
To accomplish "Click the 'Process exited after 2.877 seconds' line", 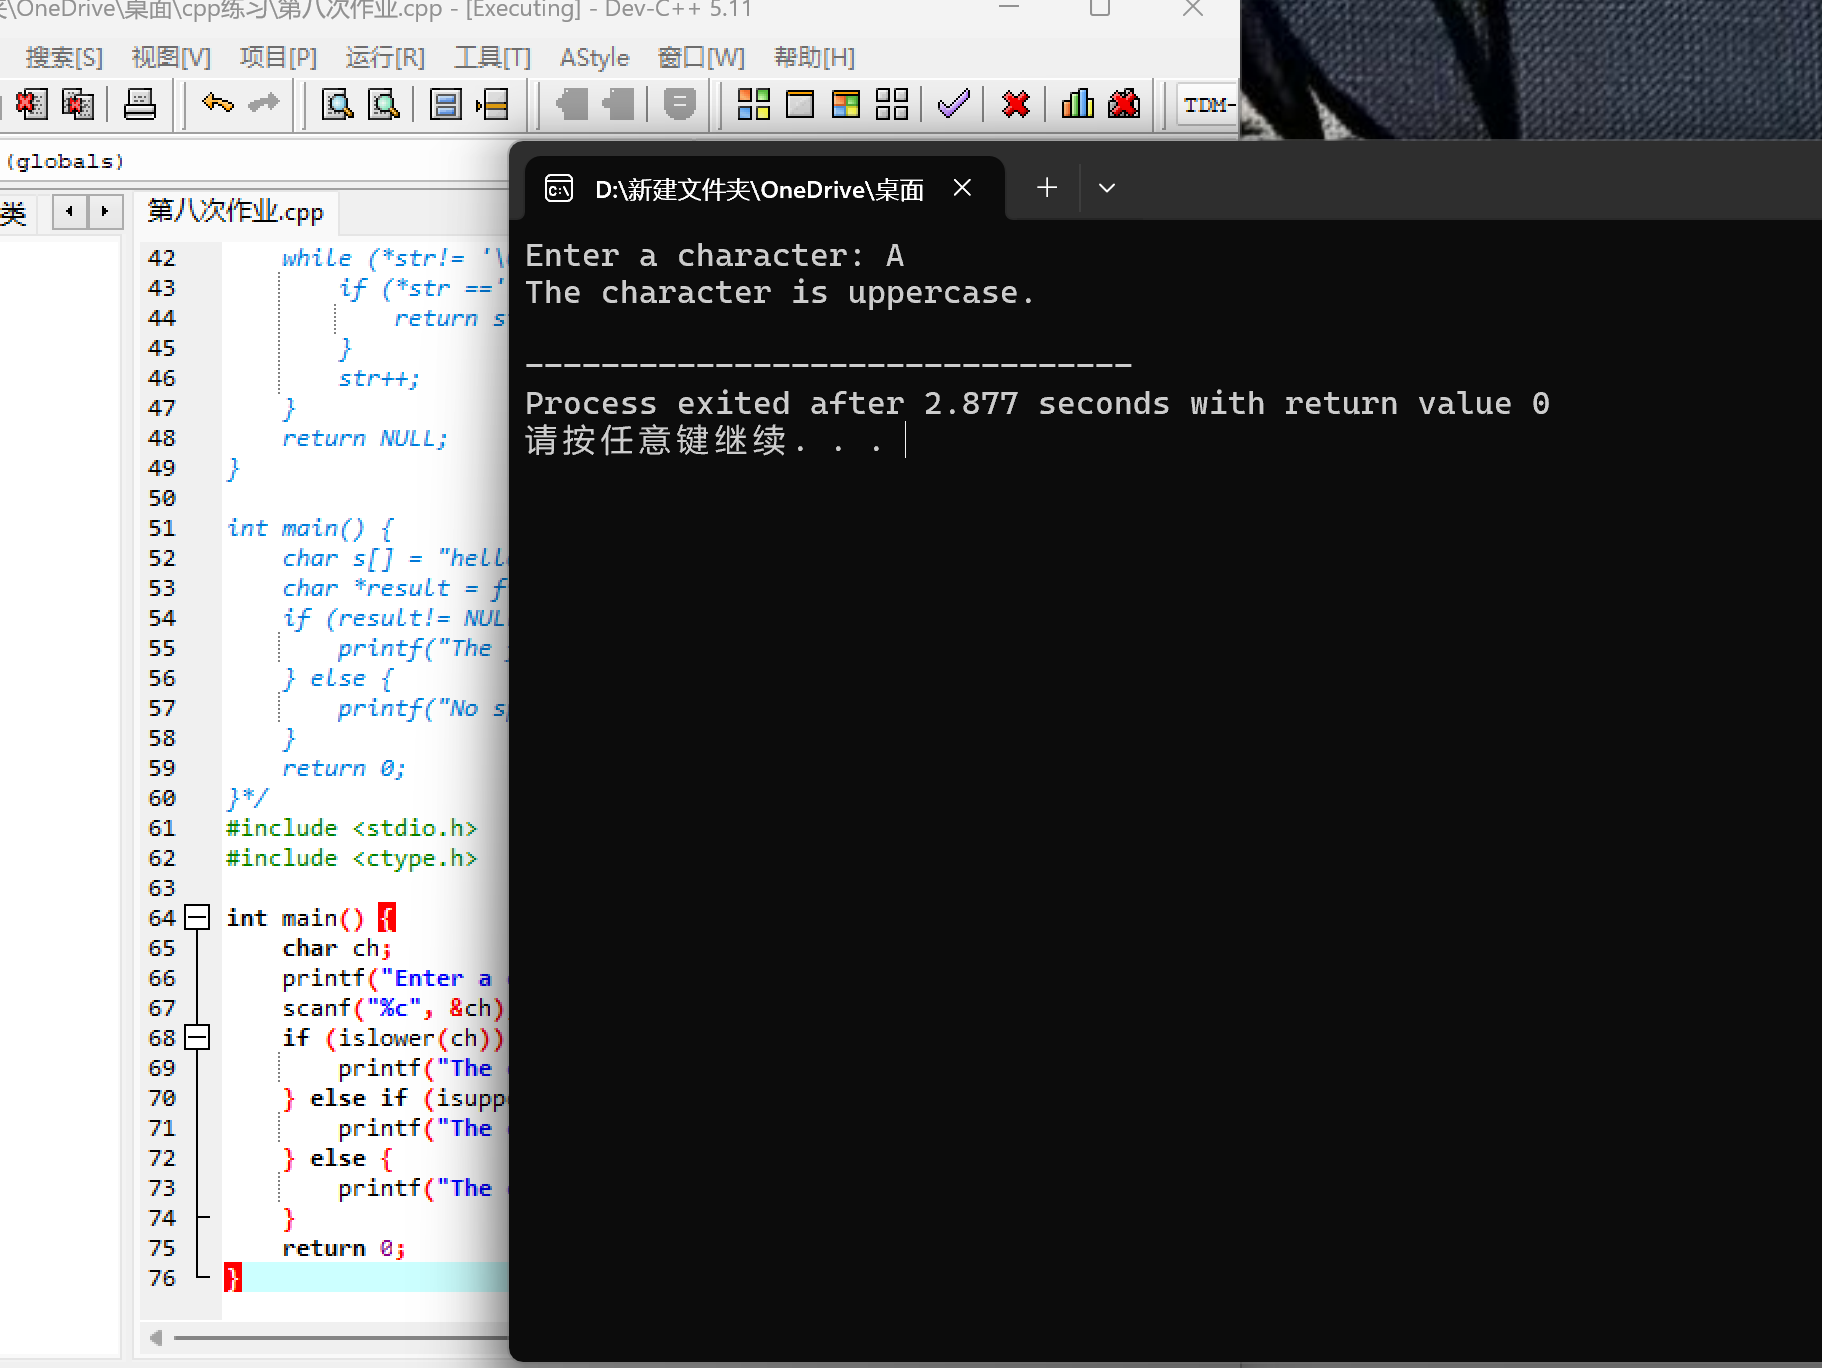I will (x=1037, y=404).
